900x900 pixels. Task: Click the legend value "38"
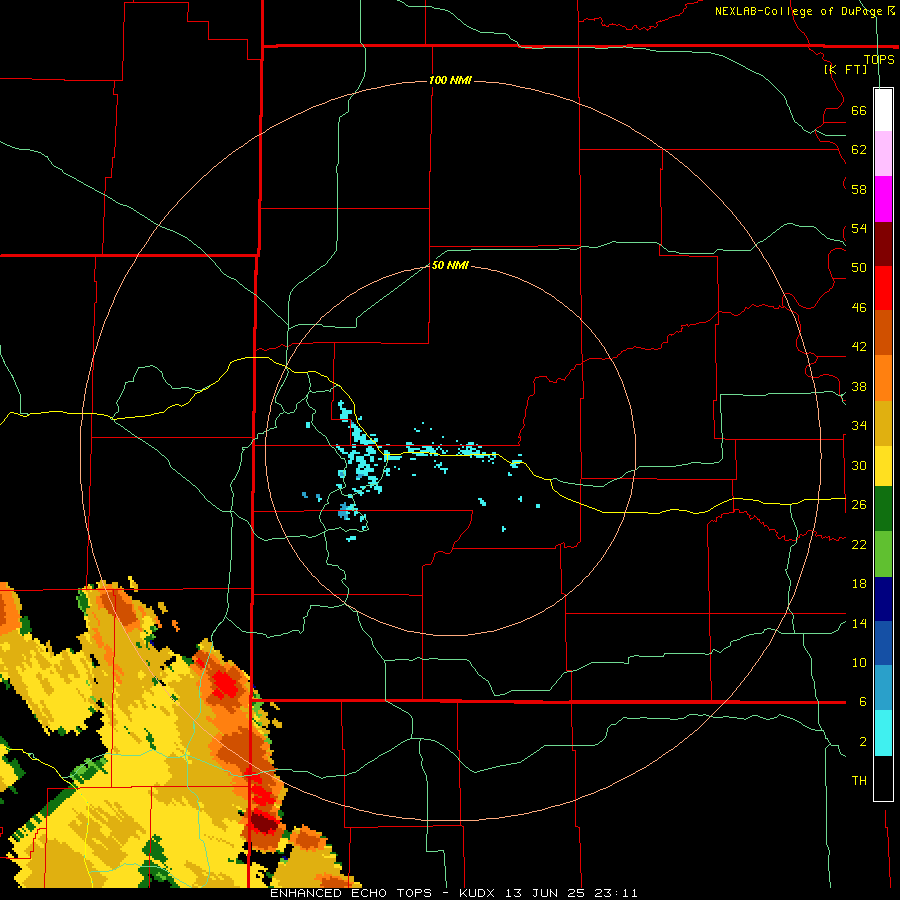click(859, 386)
